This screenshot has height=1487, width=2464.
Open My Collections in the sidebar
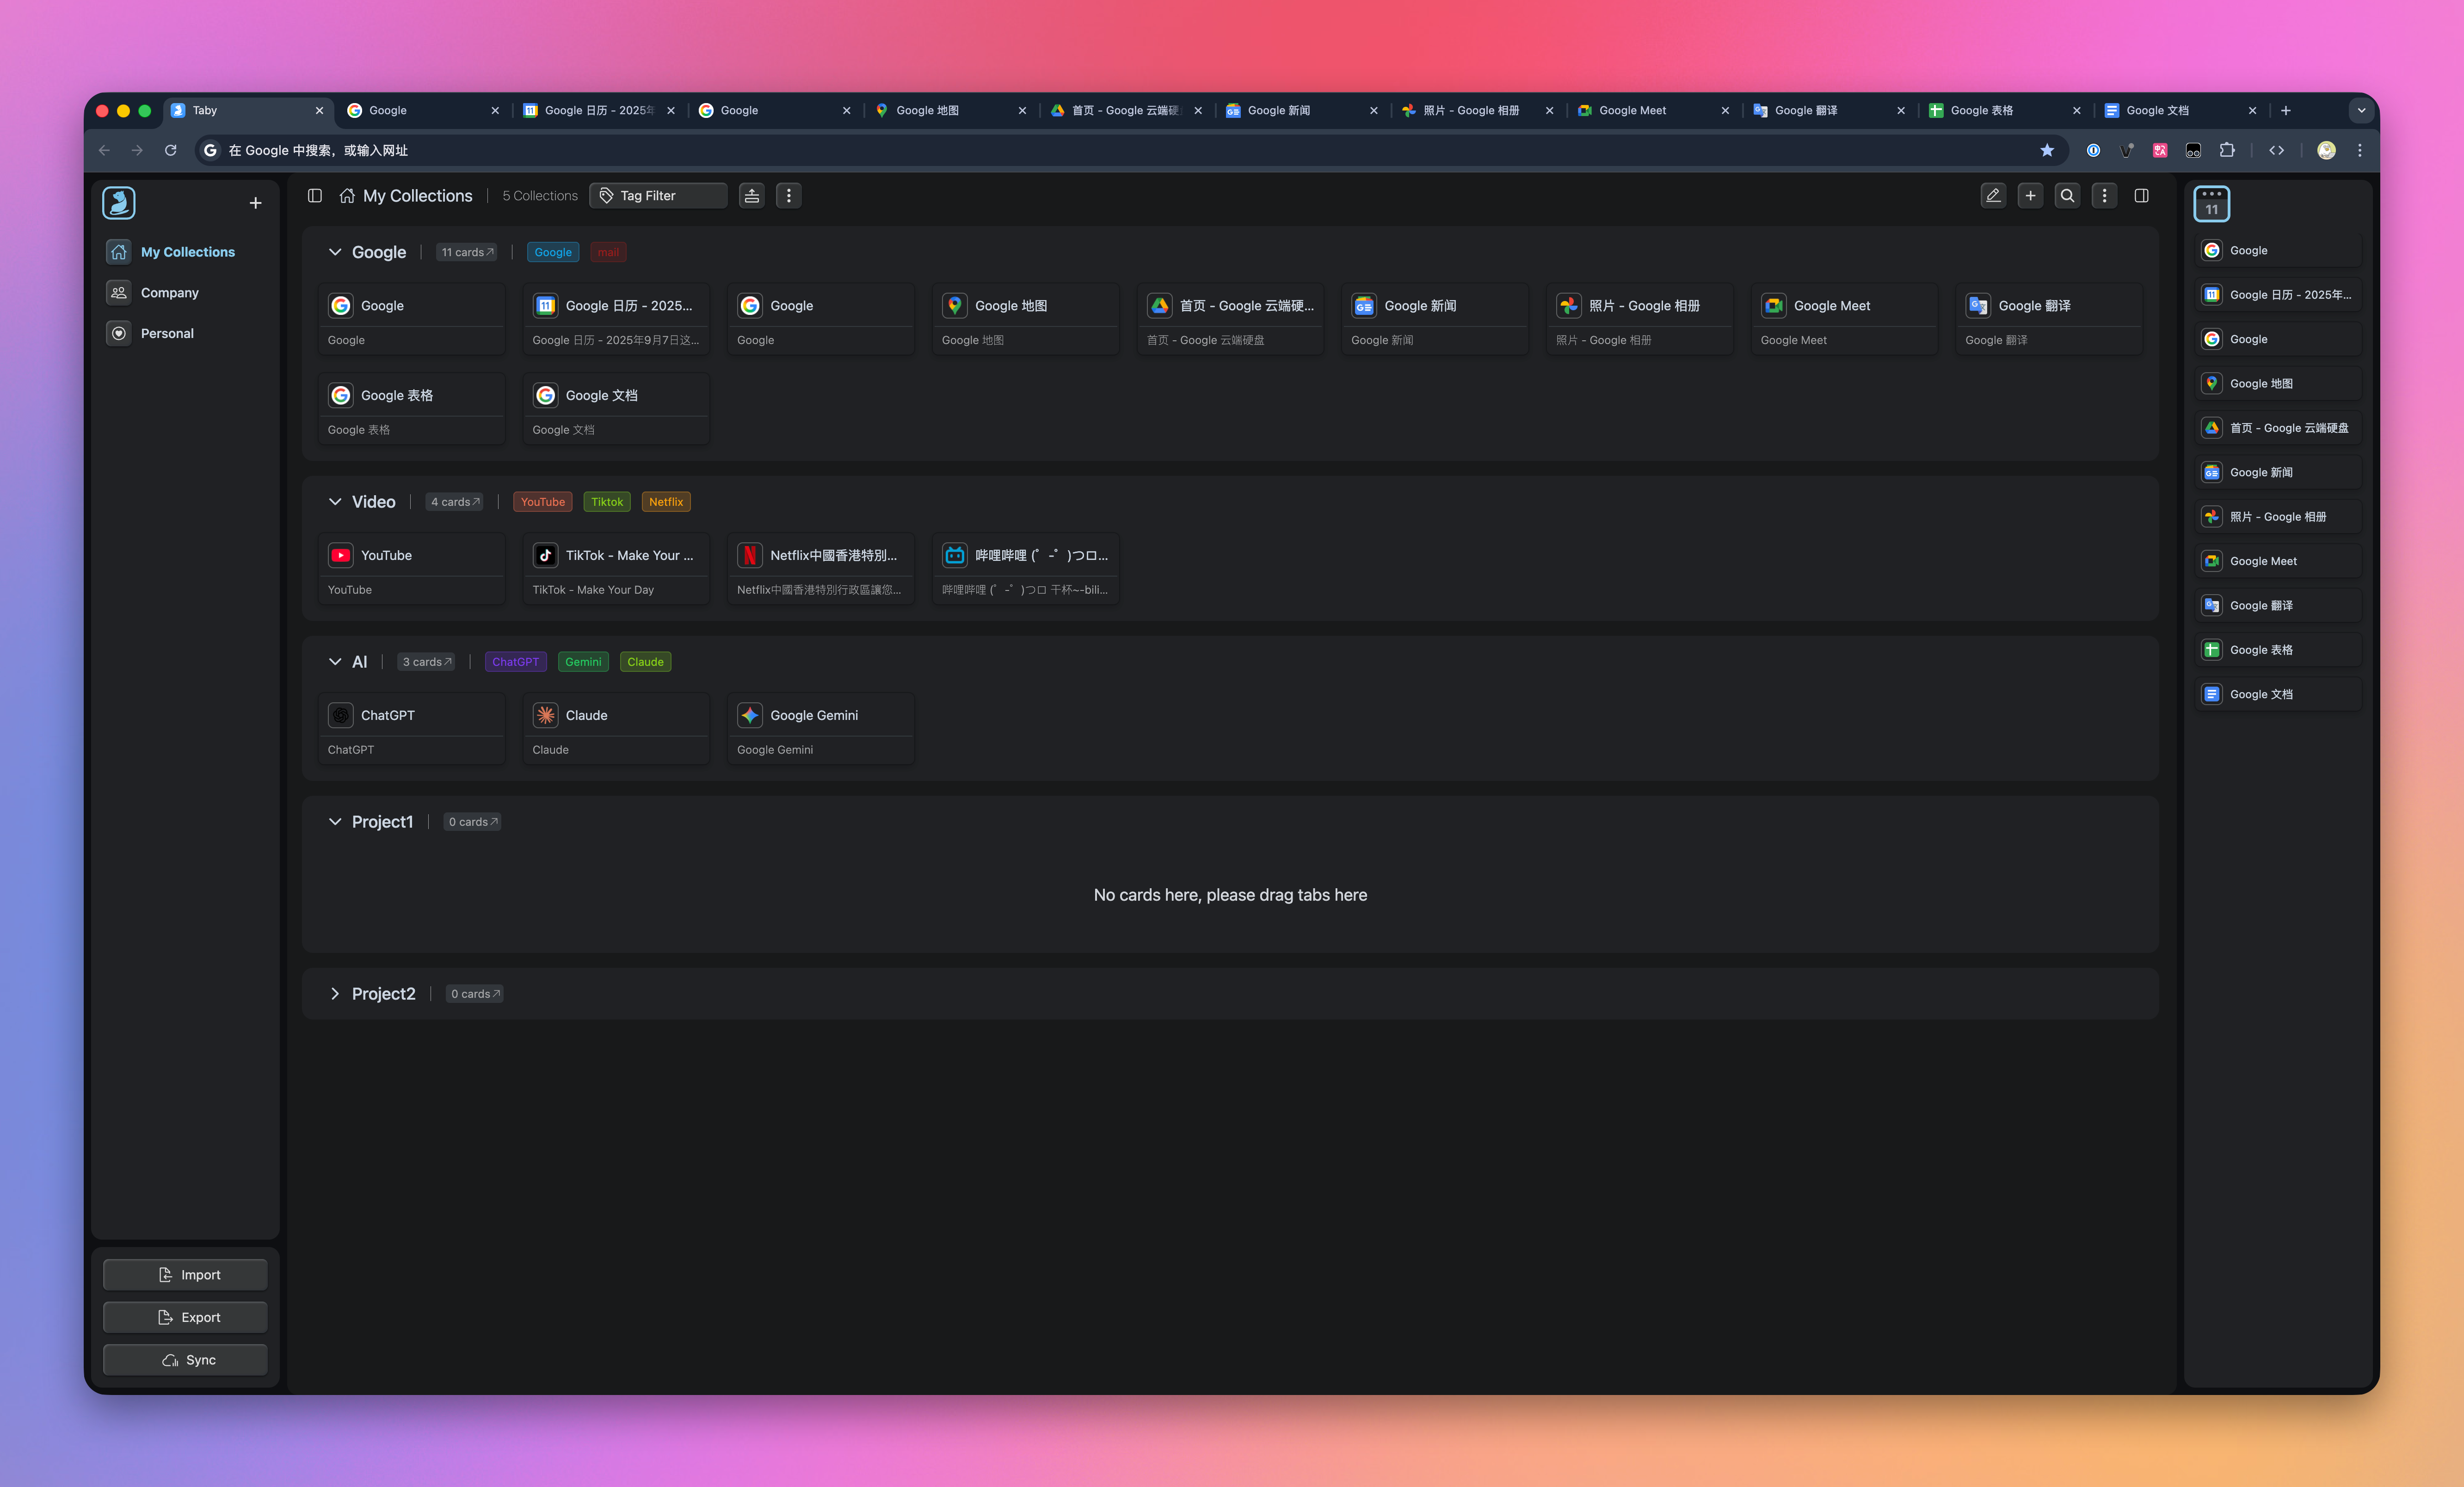coord(185,252)
